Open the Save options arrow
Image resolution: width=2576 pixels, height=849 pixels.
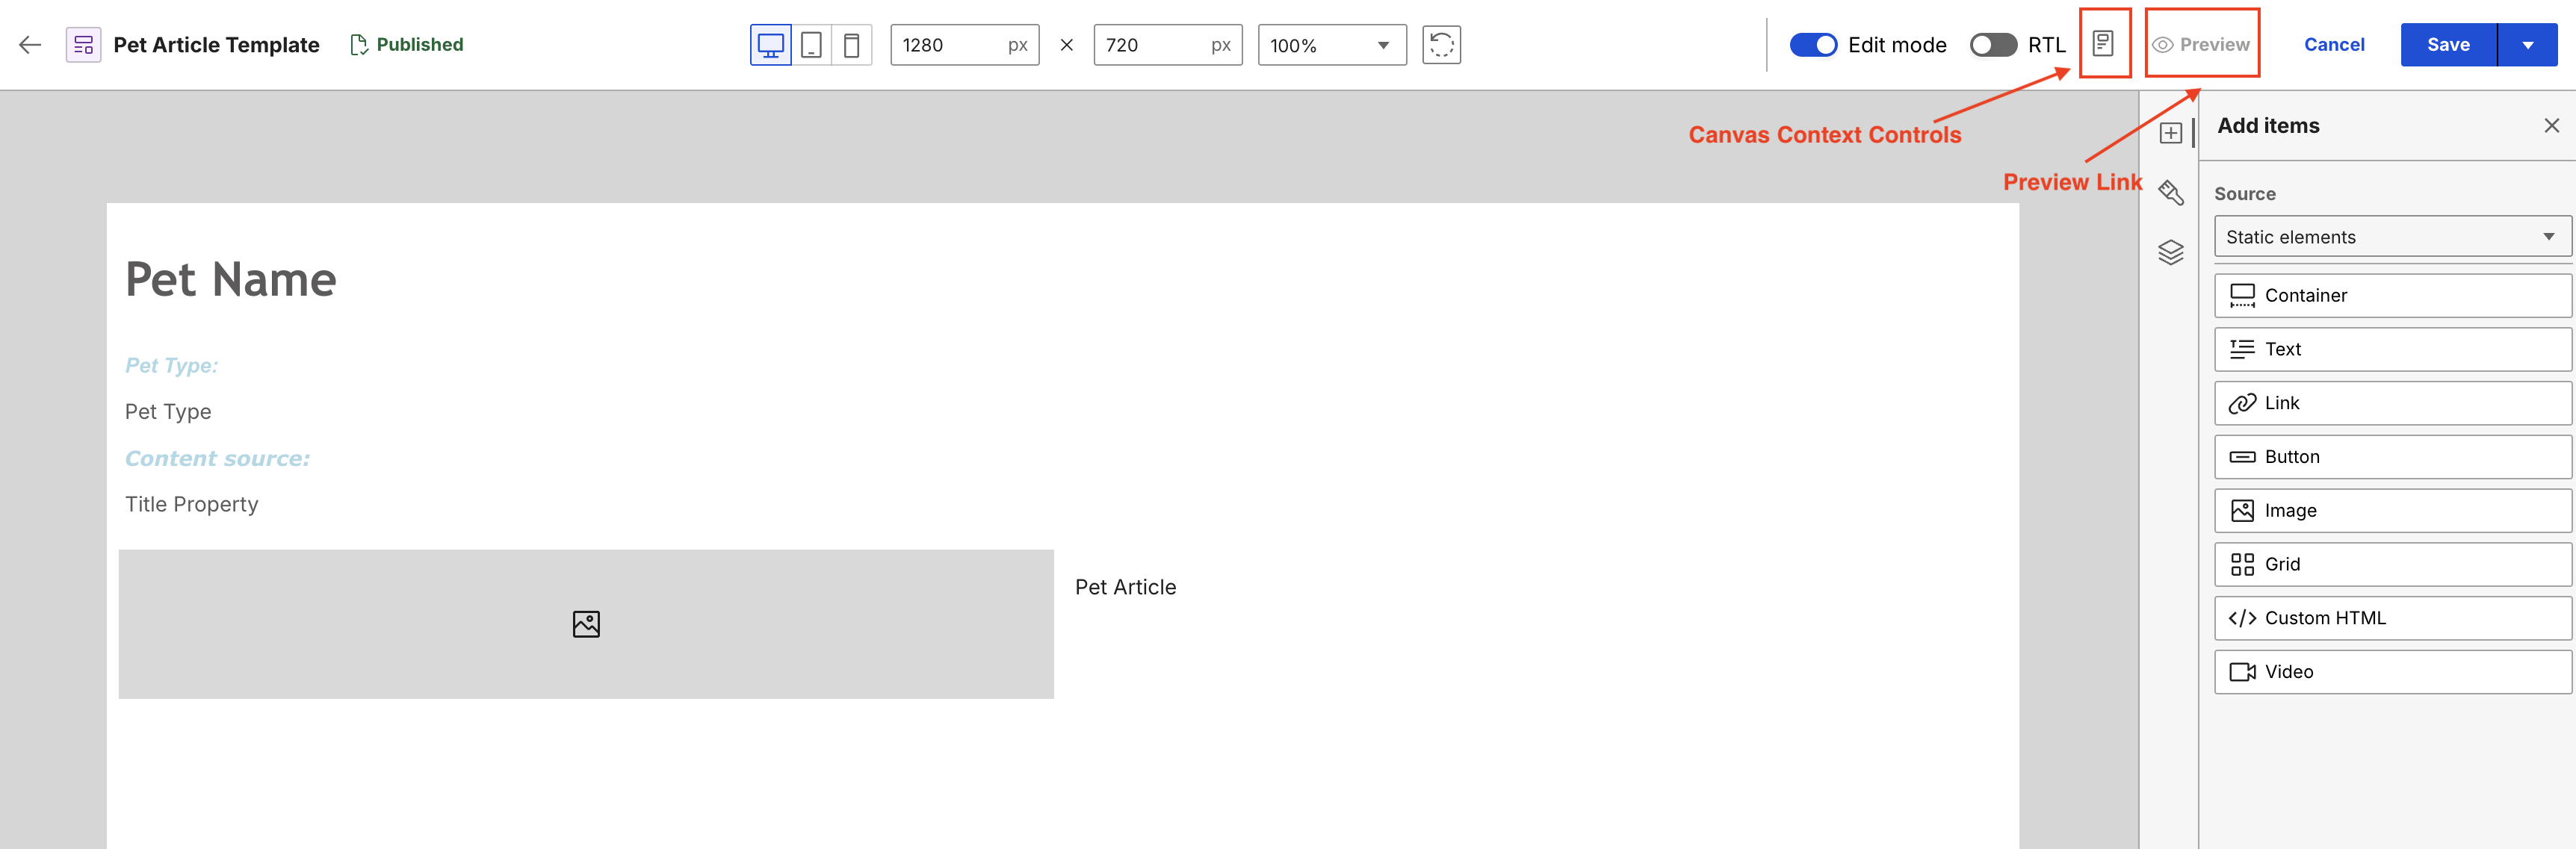point(2528,45)
